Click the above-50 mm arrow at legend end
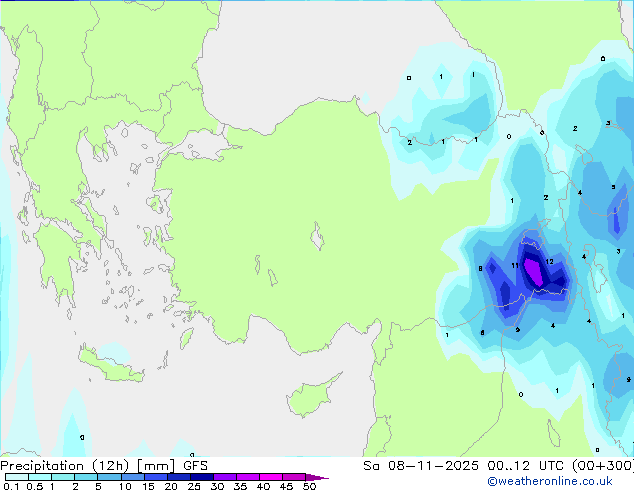Viewport: 634px width, 490px height. pyautogui.click(x=317, y=477)
